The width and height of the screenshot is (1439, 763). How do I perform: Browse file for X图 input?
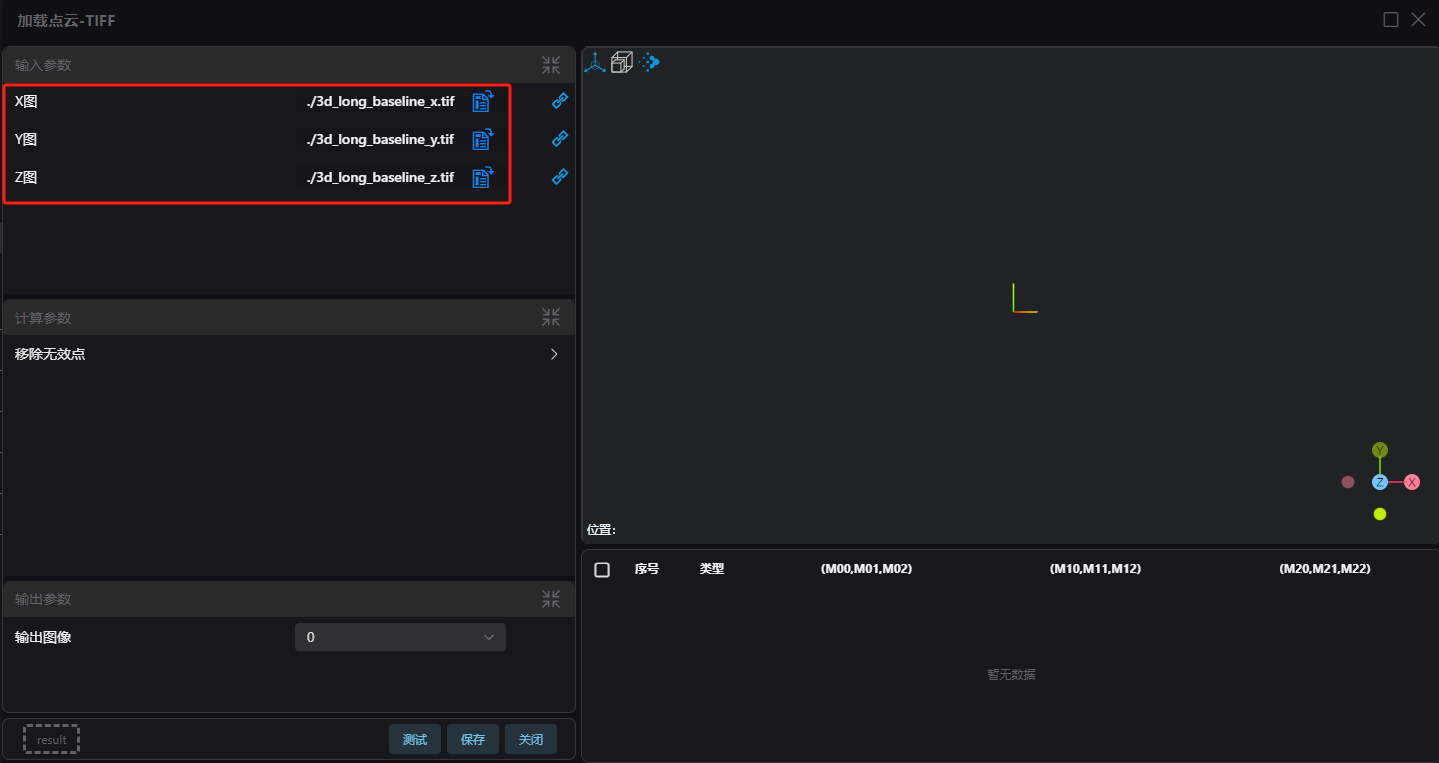(483, 101)
